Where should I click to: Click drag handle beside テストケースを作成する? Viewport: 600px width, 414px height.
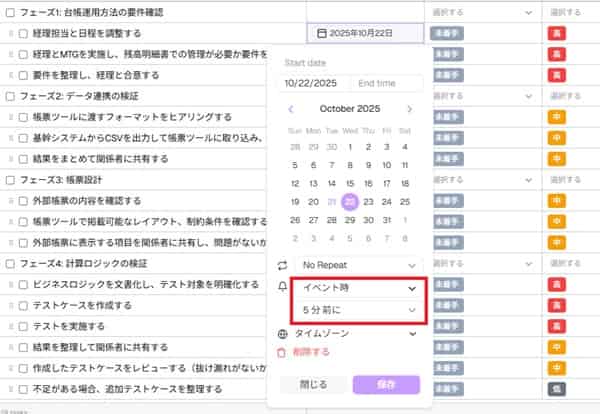(x=11, y=306)
